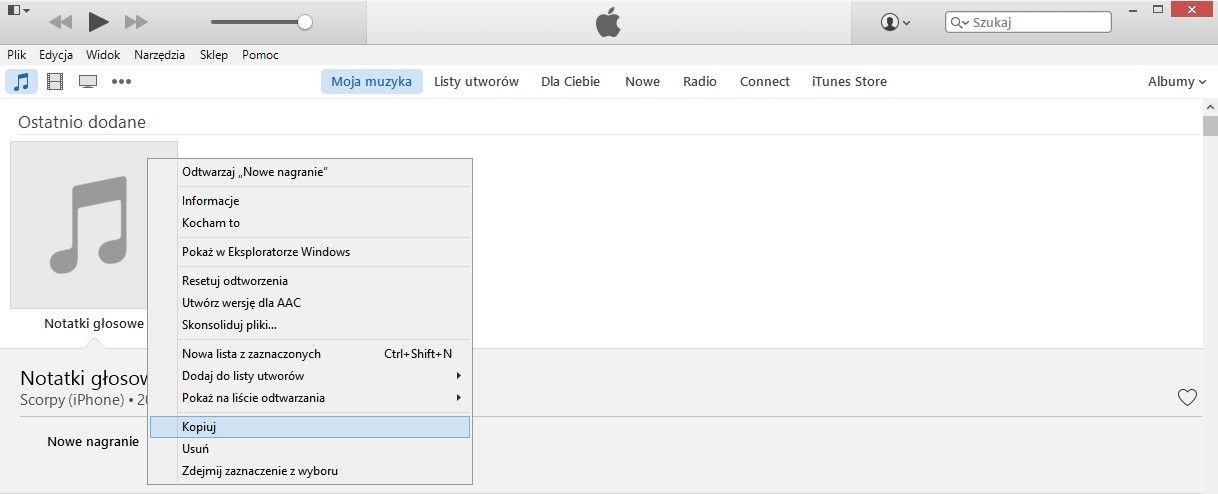1218x494 pixels.
Task: Expand the Albumy view dropdown
Action: [1177, 82]
